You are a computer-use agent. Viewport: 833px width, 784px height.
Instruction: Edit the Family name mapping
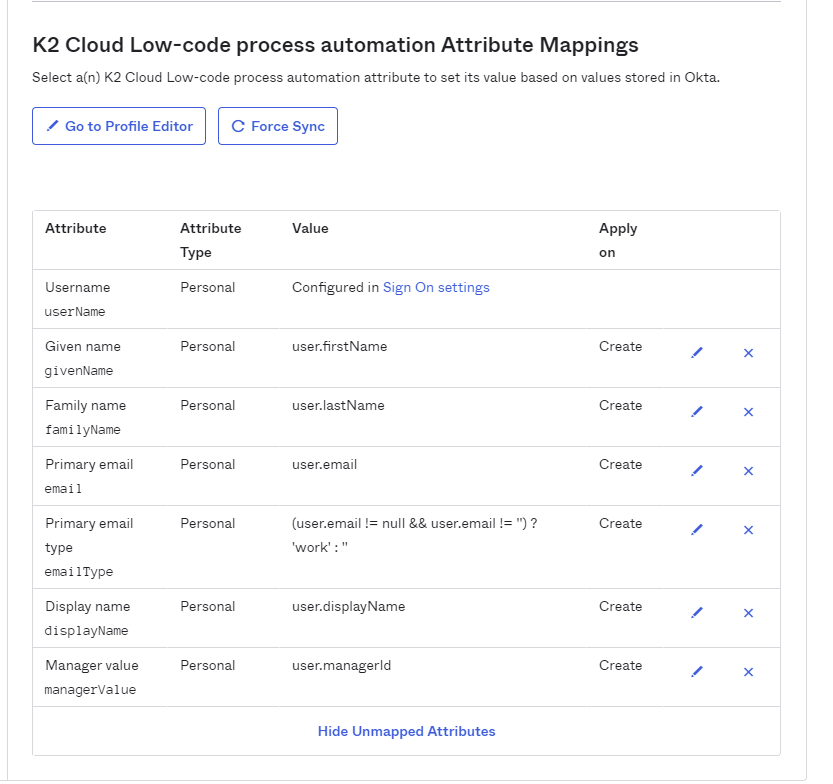[x=697, y=412]
